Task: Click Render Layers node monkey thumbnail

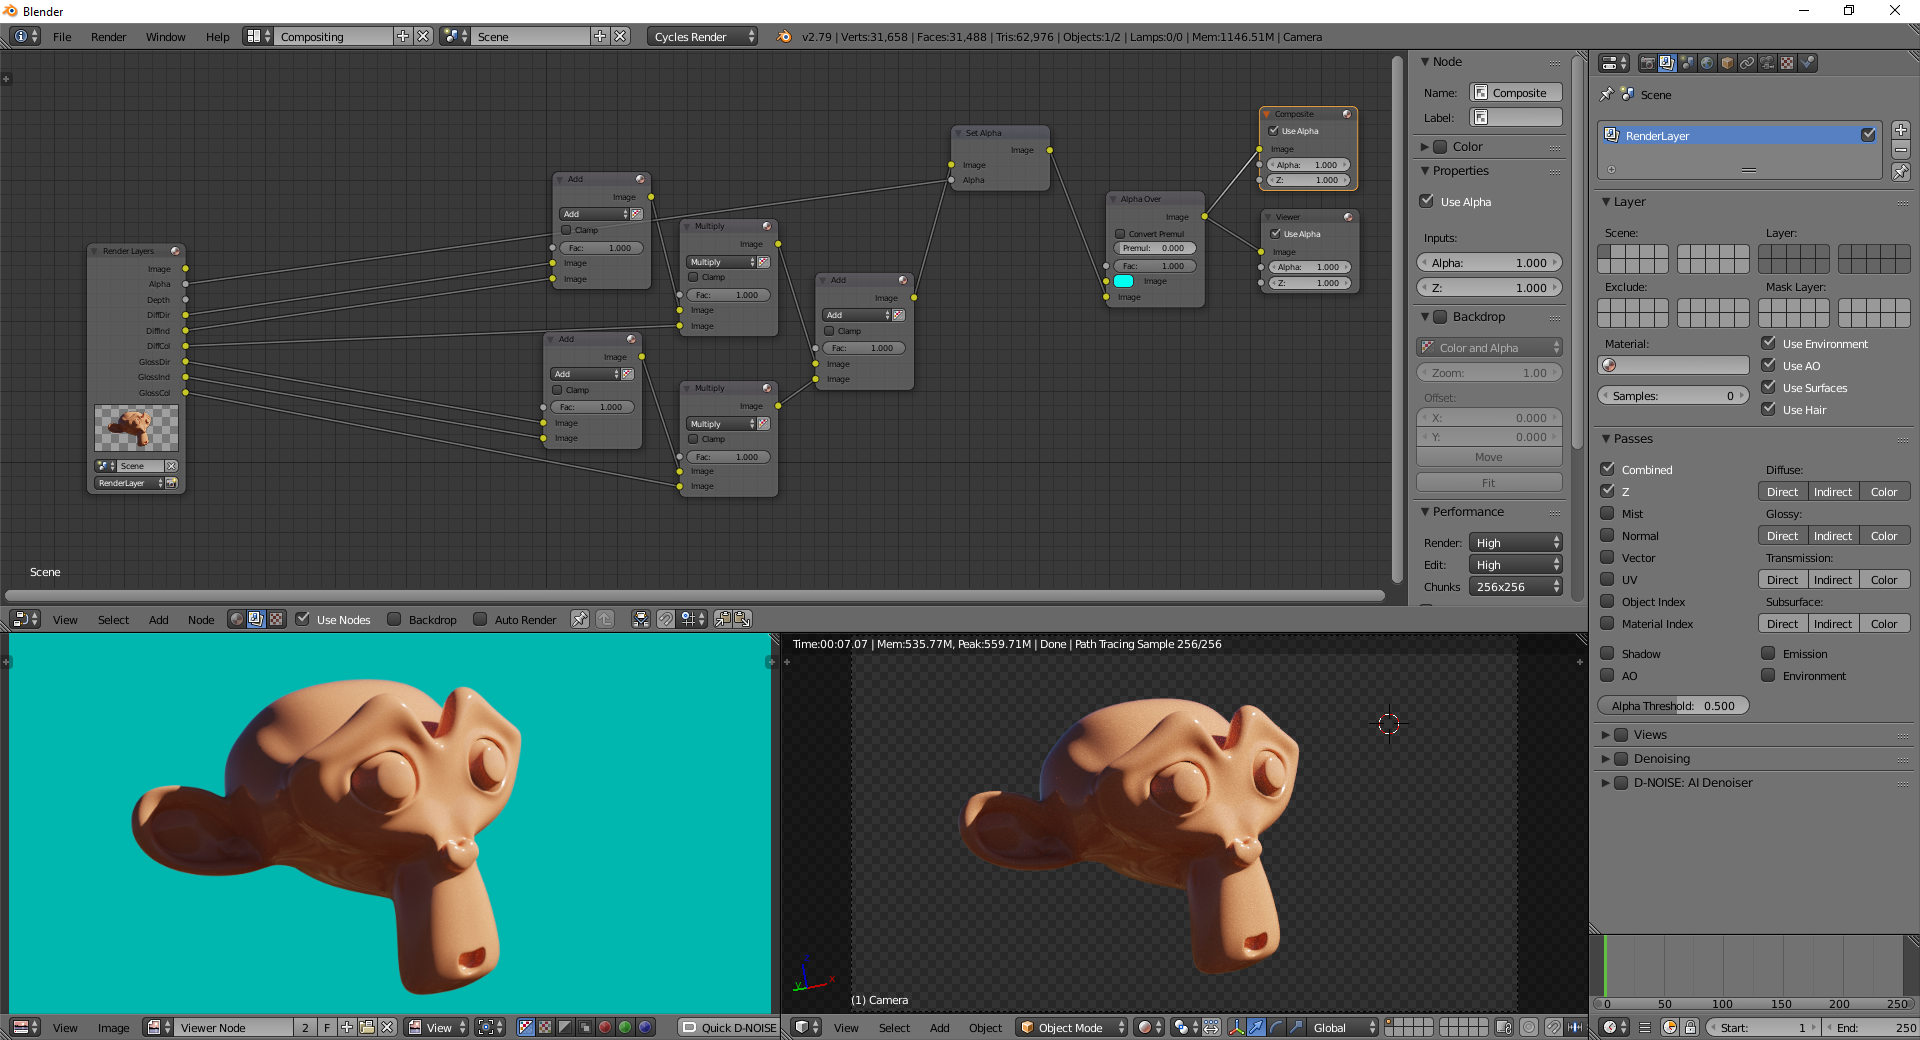Action: tap(137, 428)
